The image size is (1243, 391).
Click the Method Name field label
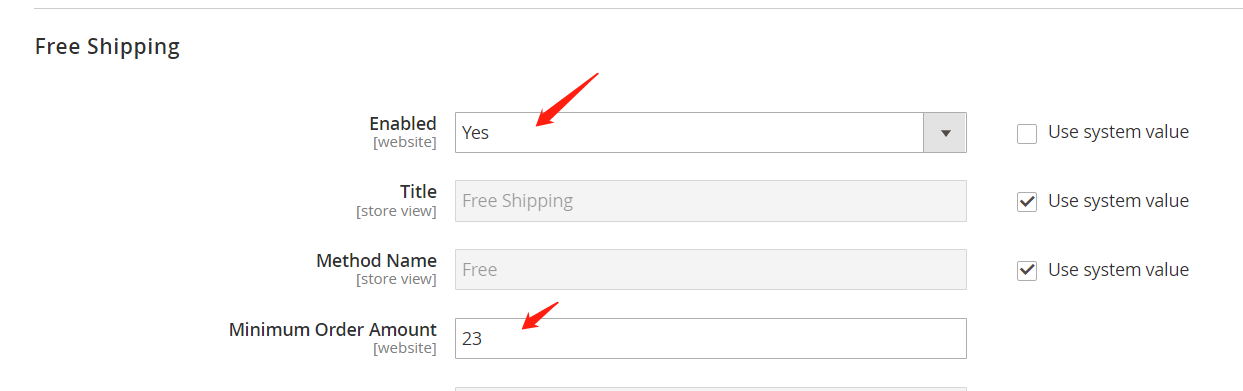coord(376,260)
